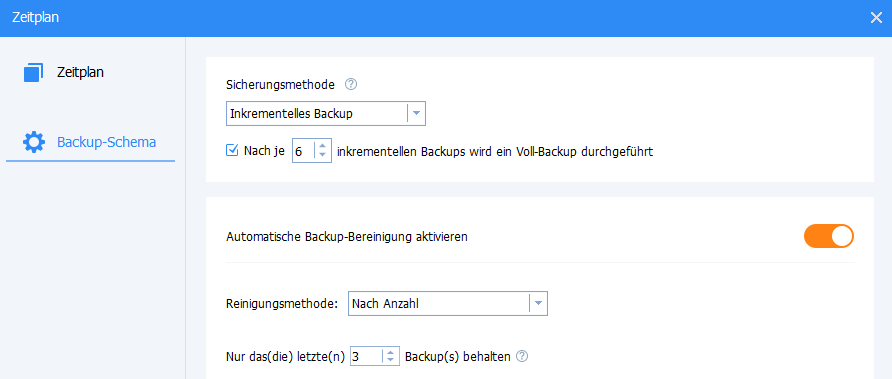Screen dimensions: 892x379
Task: Click the 'Reinigungsmethode:' label
Action: click(x=282, y=304)
